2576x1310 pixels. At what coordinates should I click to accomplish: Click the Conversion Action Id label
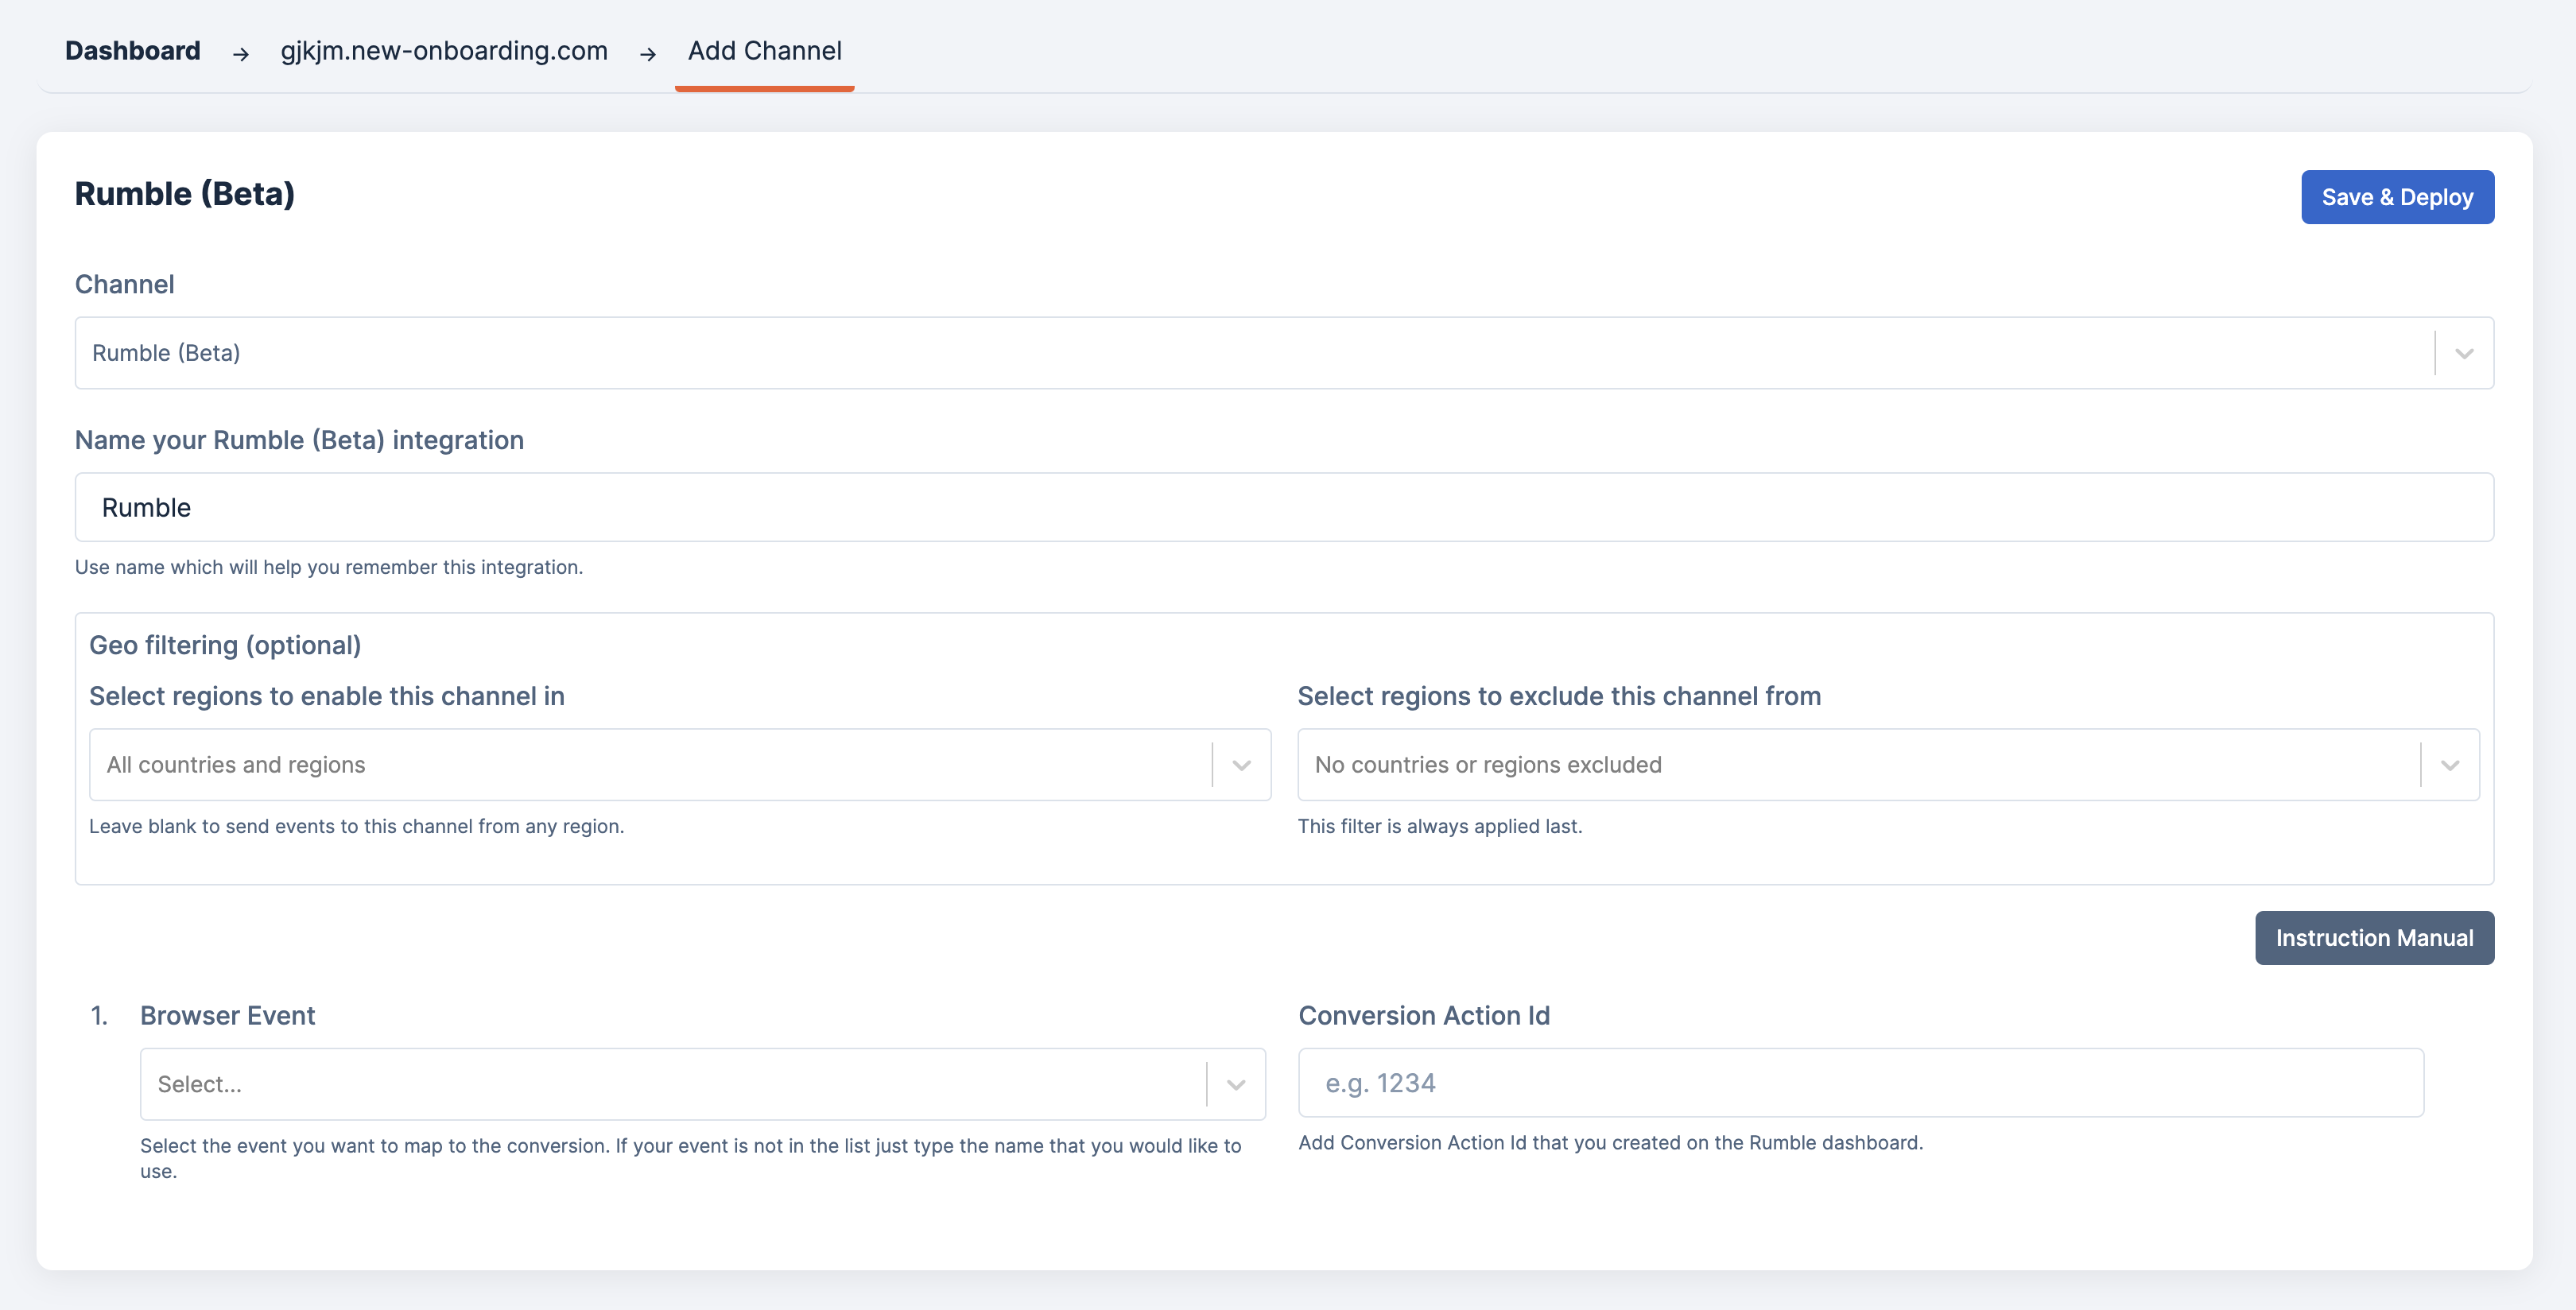1423,1015
